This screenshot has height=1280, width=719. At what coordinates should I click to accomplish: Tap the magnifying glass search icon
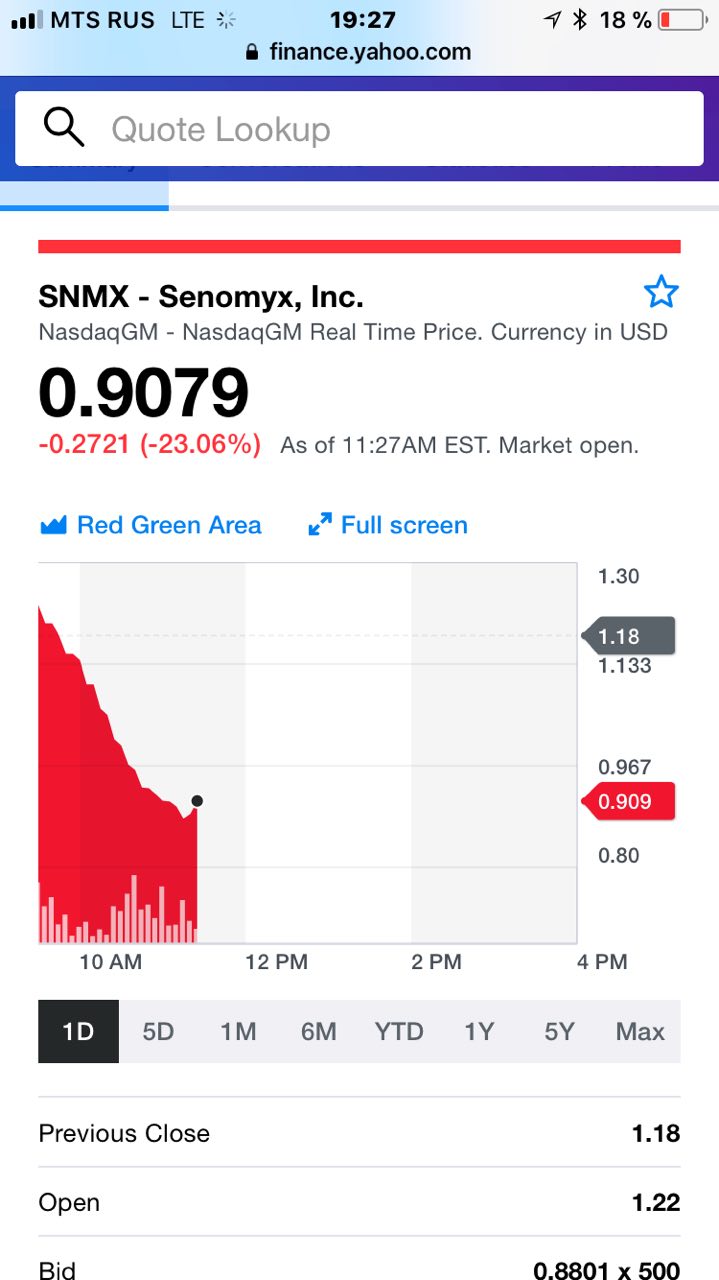click(x=63, y=128)
